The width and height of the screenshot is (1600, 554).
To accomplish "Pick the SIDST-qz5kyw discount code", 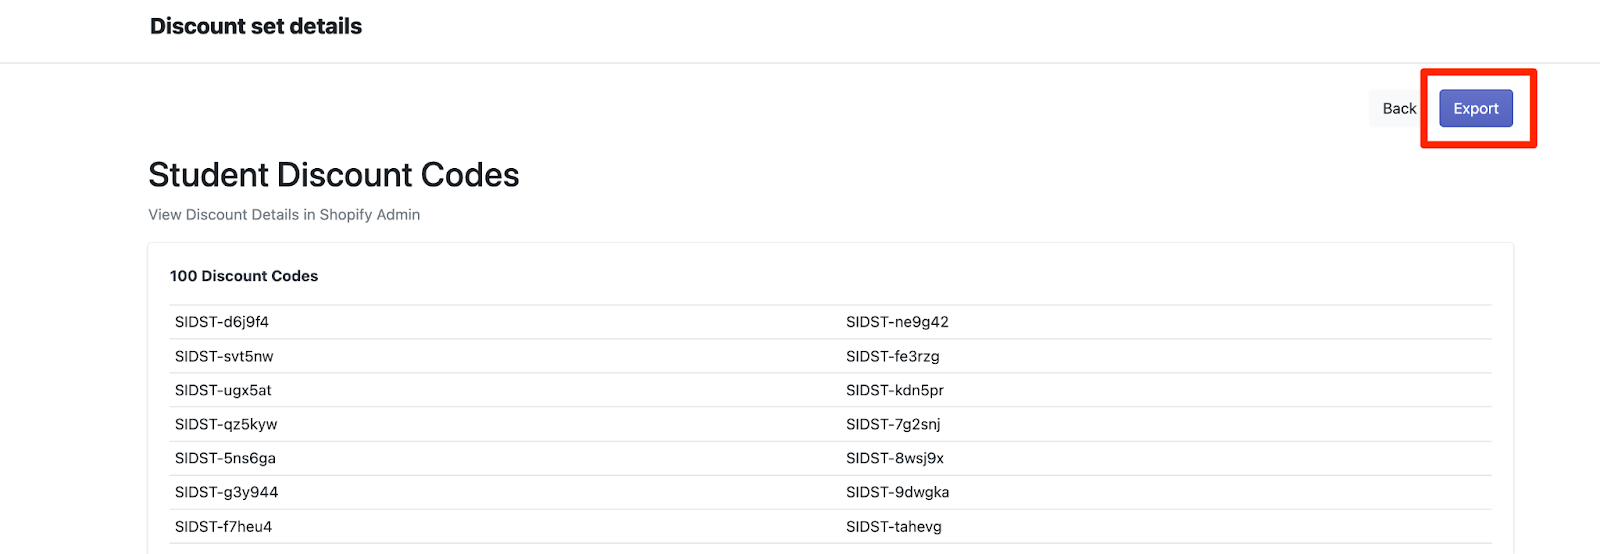I will [226, 424].
